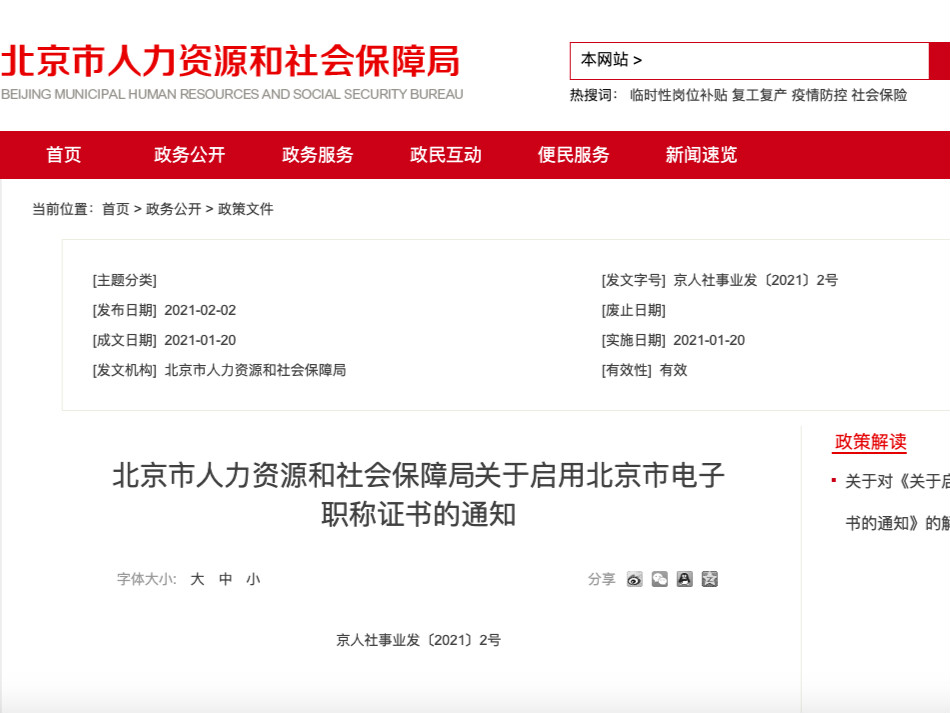Click the article title 关于启用北京市电子职称证书的通知
Viewport: 950px width, 713px height.
(x=419, y=495)
